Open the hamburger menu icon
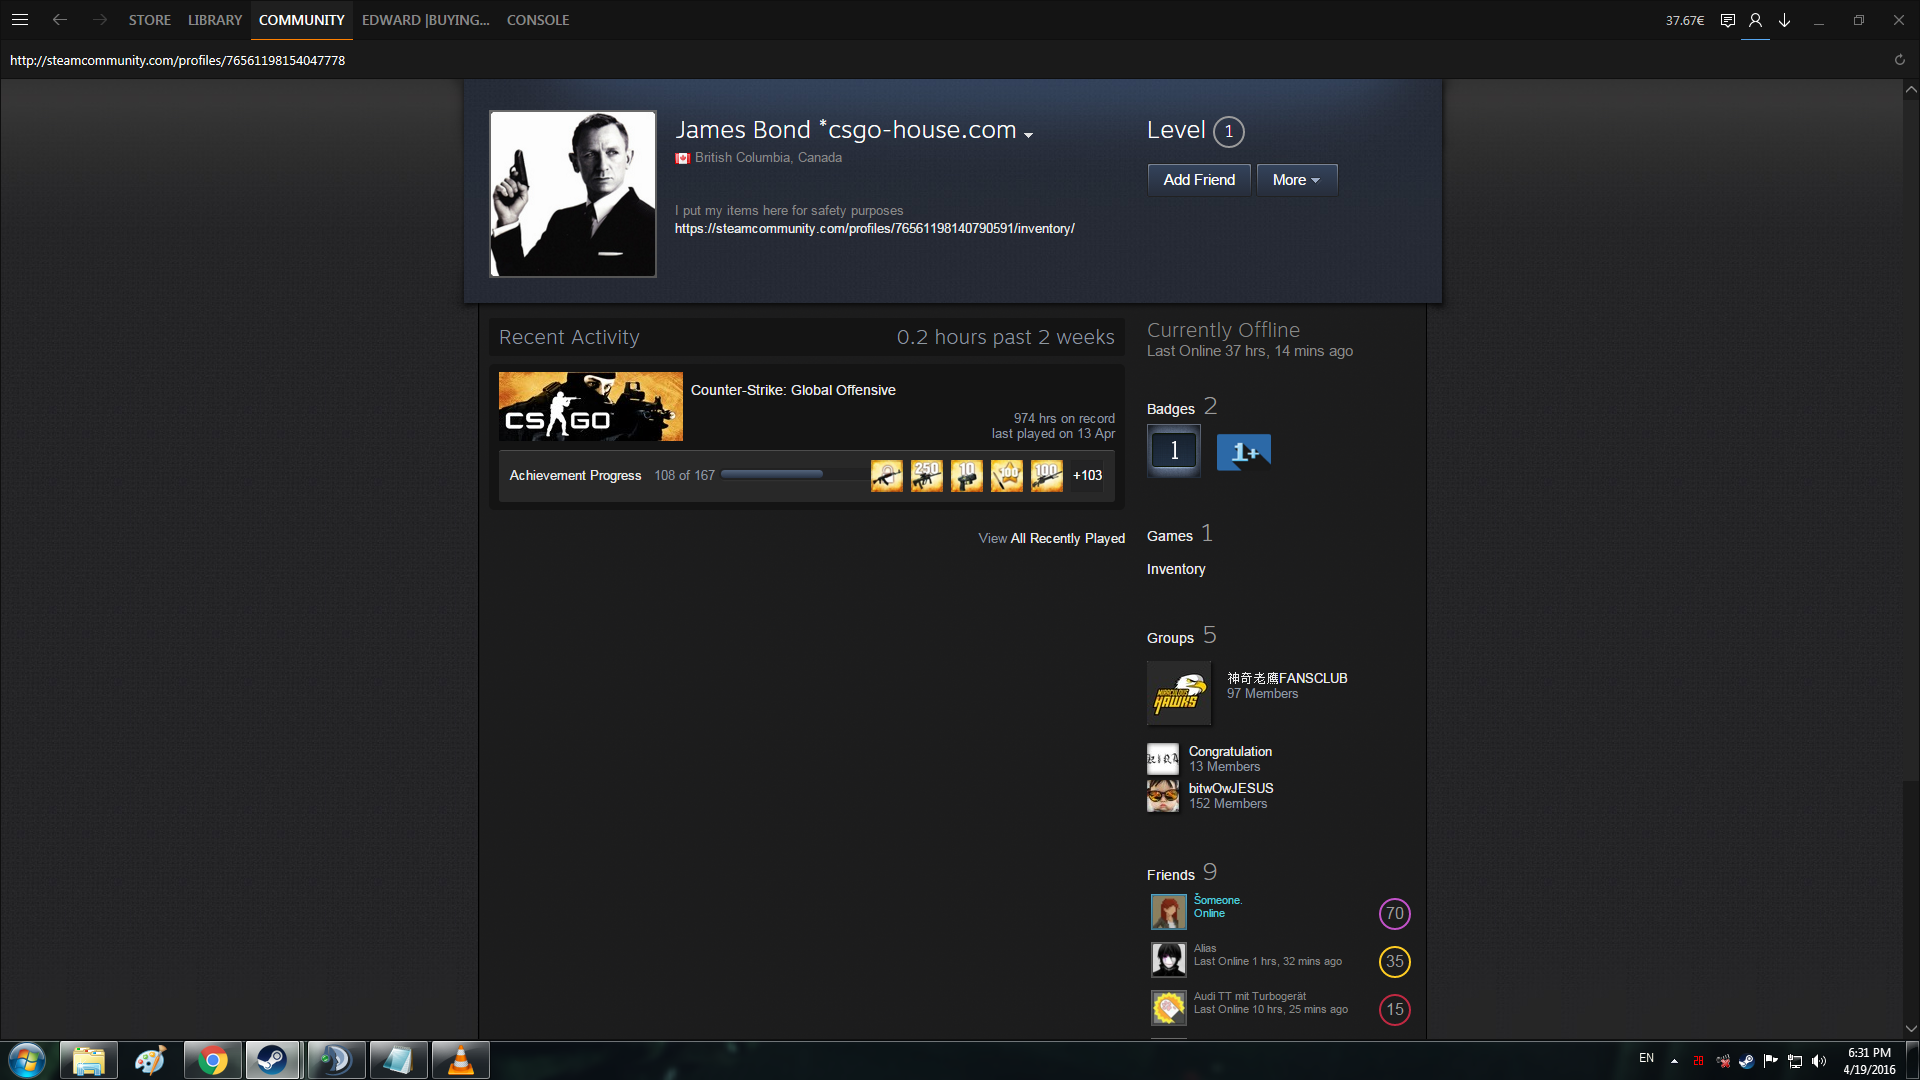The height and width of the screenshot is (1080, 1920). pos(19,20)
